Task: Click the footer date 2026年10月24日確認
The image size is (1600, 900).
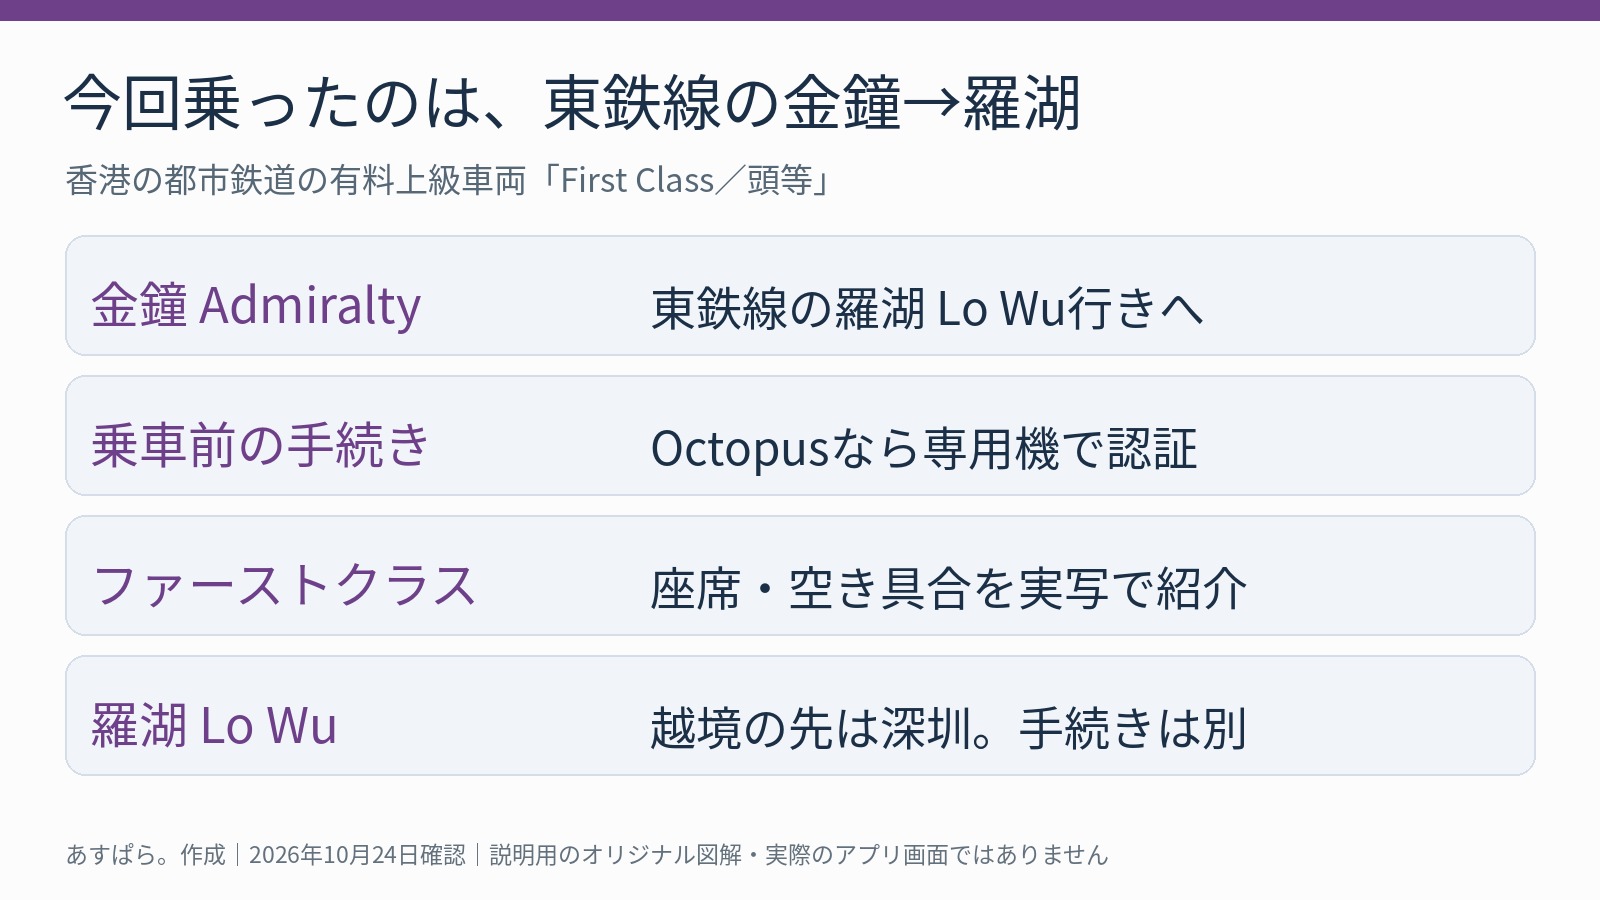Action: click(357, 855)
